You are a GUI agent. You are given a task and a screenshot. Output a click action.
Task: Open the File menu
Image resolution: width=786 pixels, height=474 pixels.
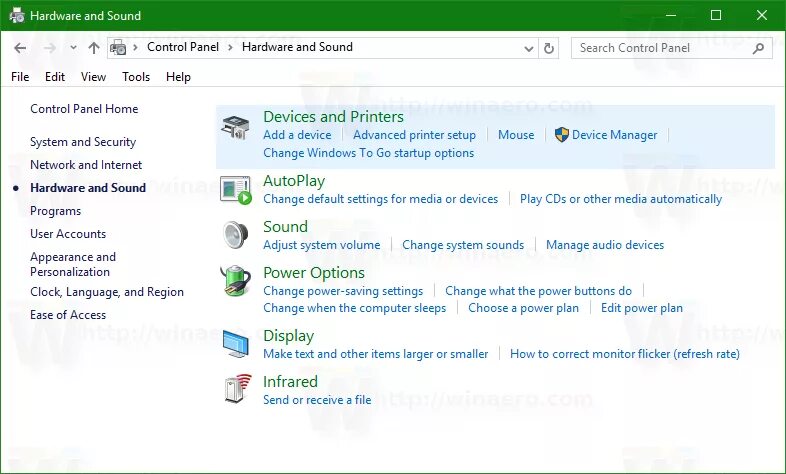click(20, 77)
